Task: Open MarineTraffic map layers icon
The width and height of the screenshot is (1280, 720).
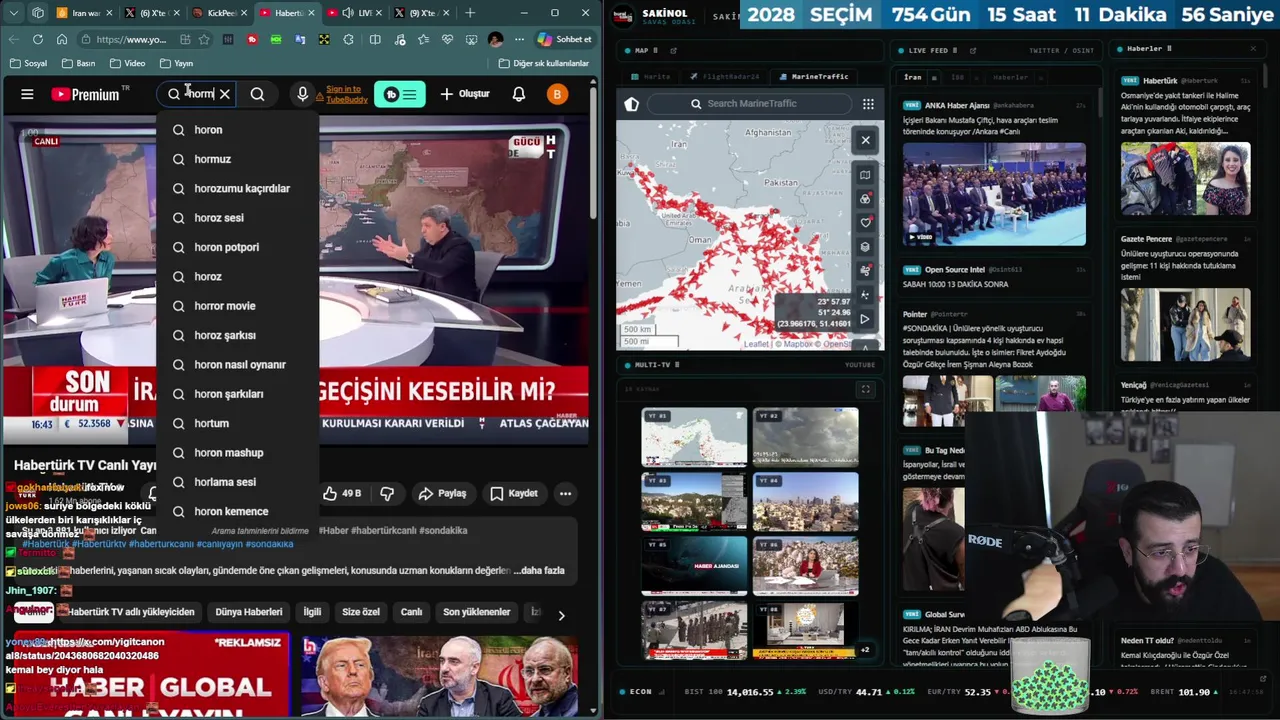Action: pyautogui.click(x=865, y=247)
